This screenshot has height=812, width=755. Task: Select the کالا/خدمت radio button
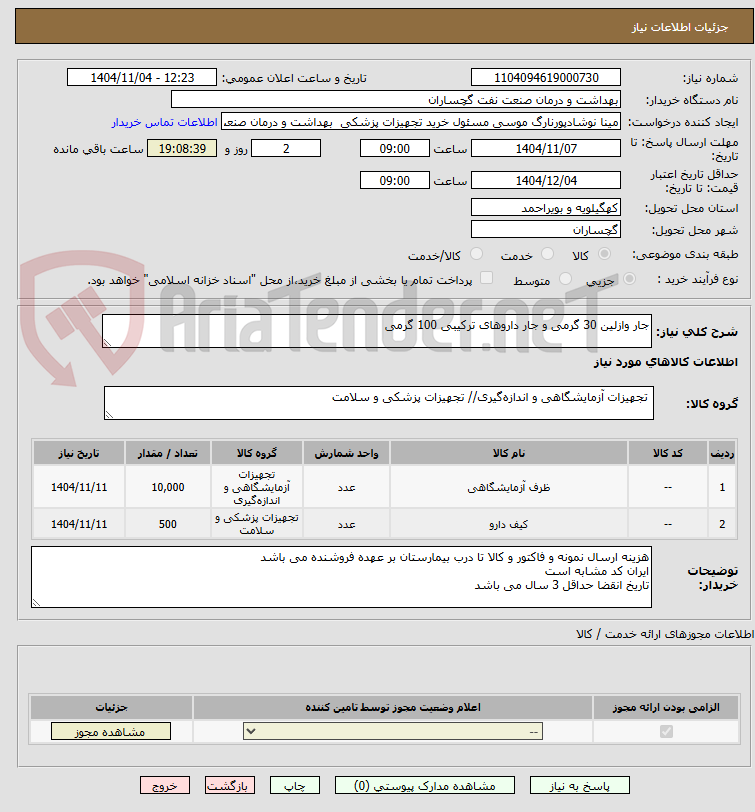point(476,254)
